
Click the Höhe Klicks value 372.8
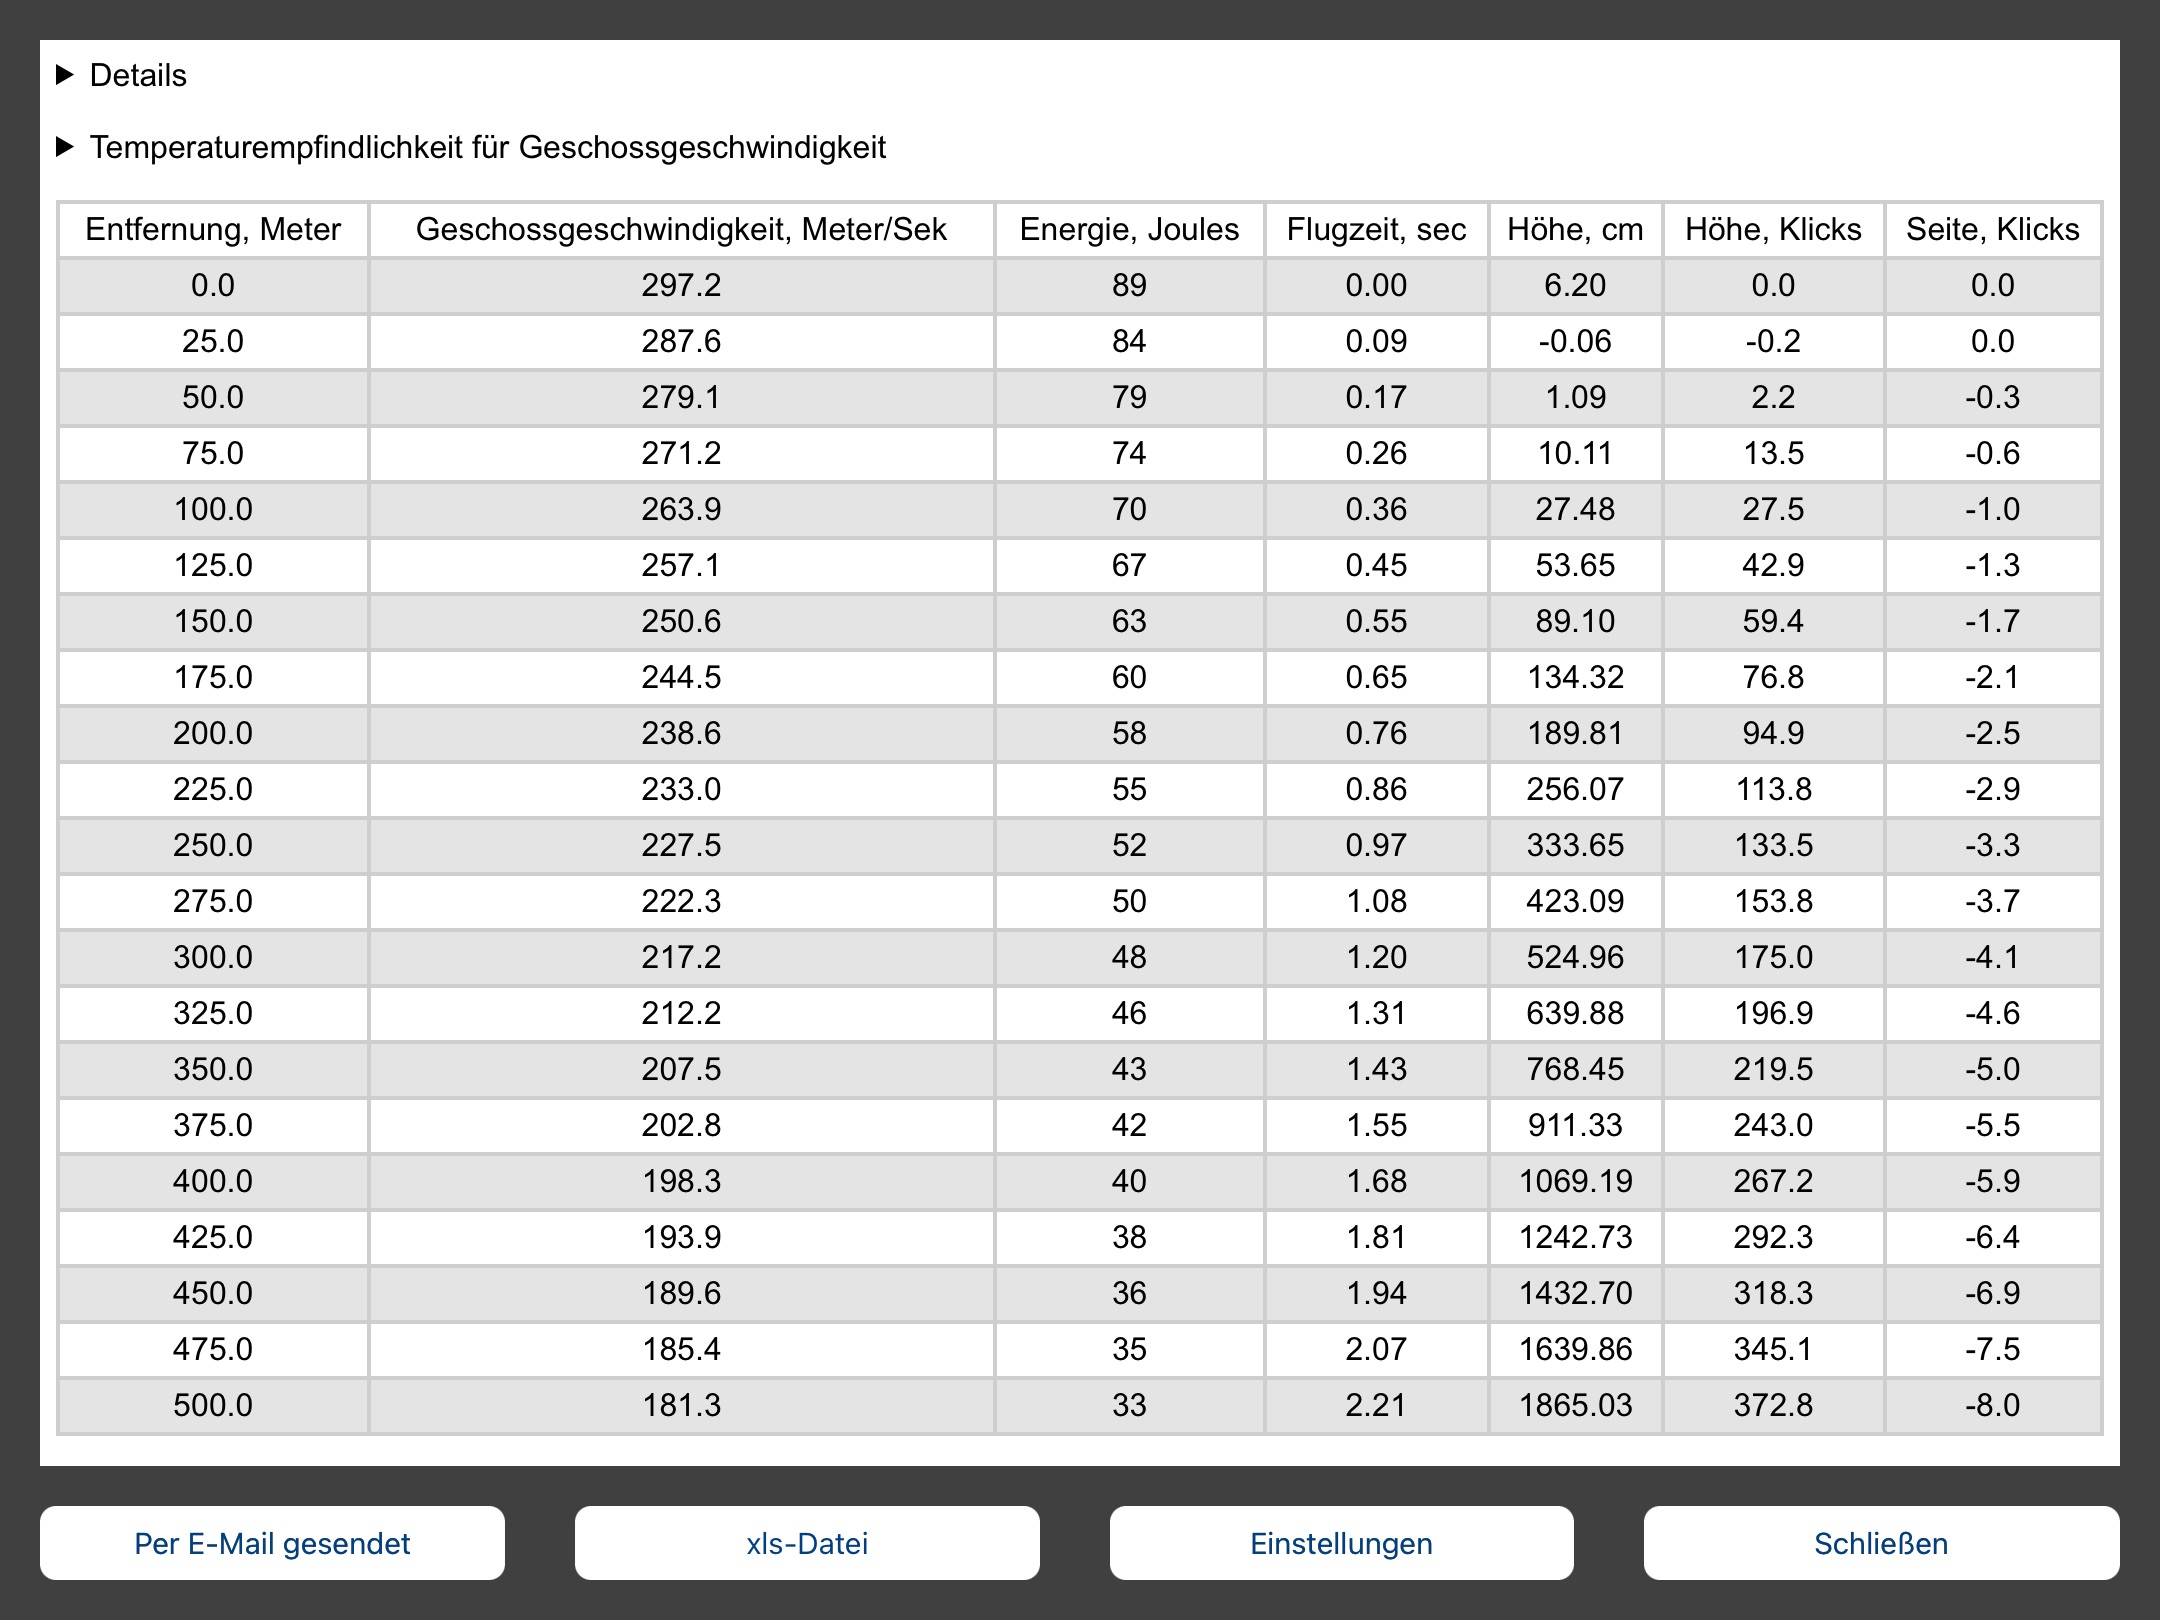(1773, 1405)
